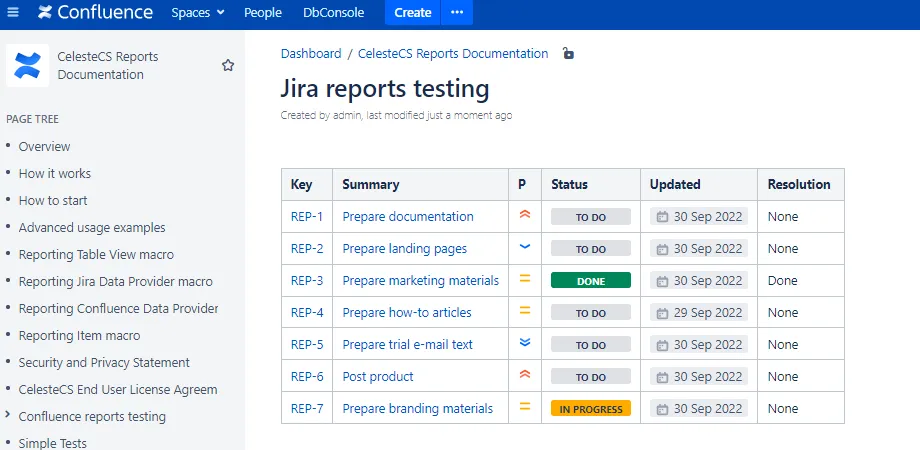The height and width of the screenshot is (450, 920).
Task: Click the Resolution column header
Action: click(799, 184)
